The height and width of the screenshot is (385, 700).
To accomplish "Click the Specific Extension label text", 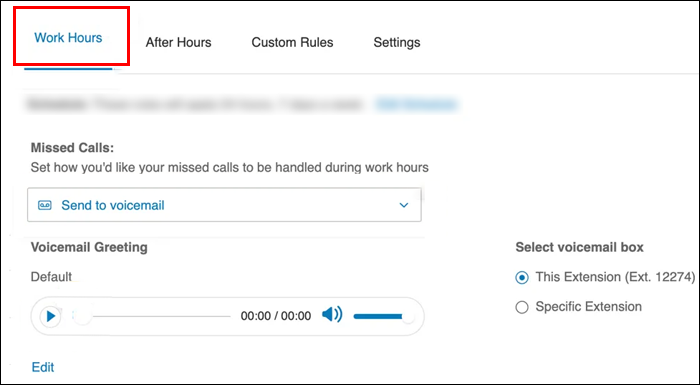I will [588, 307].
